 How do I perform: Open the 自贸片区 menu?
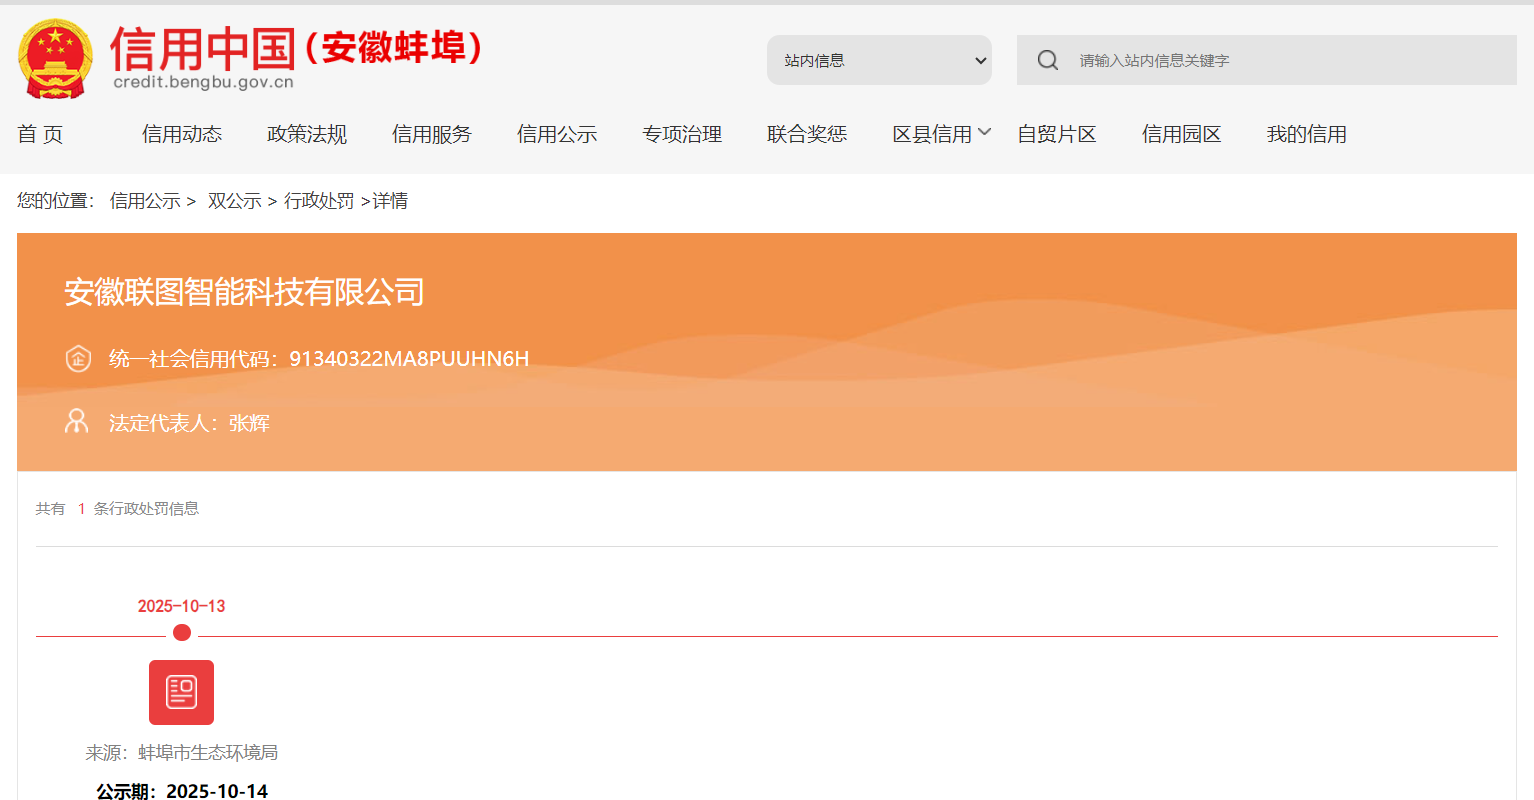[x=1057, y=134]
